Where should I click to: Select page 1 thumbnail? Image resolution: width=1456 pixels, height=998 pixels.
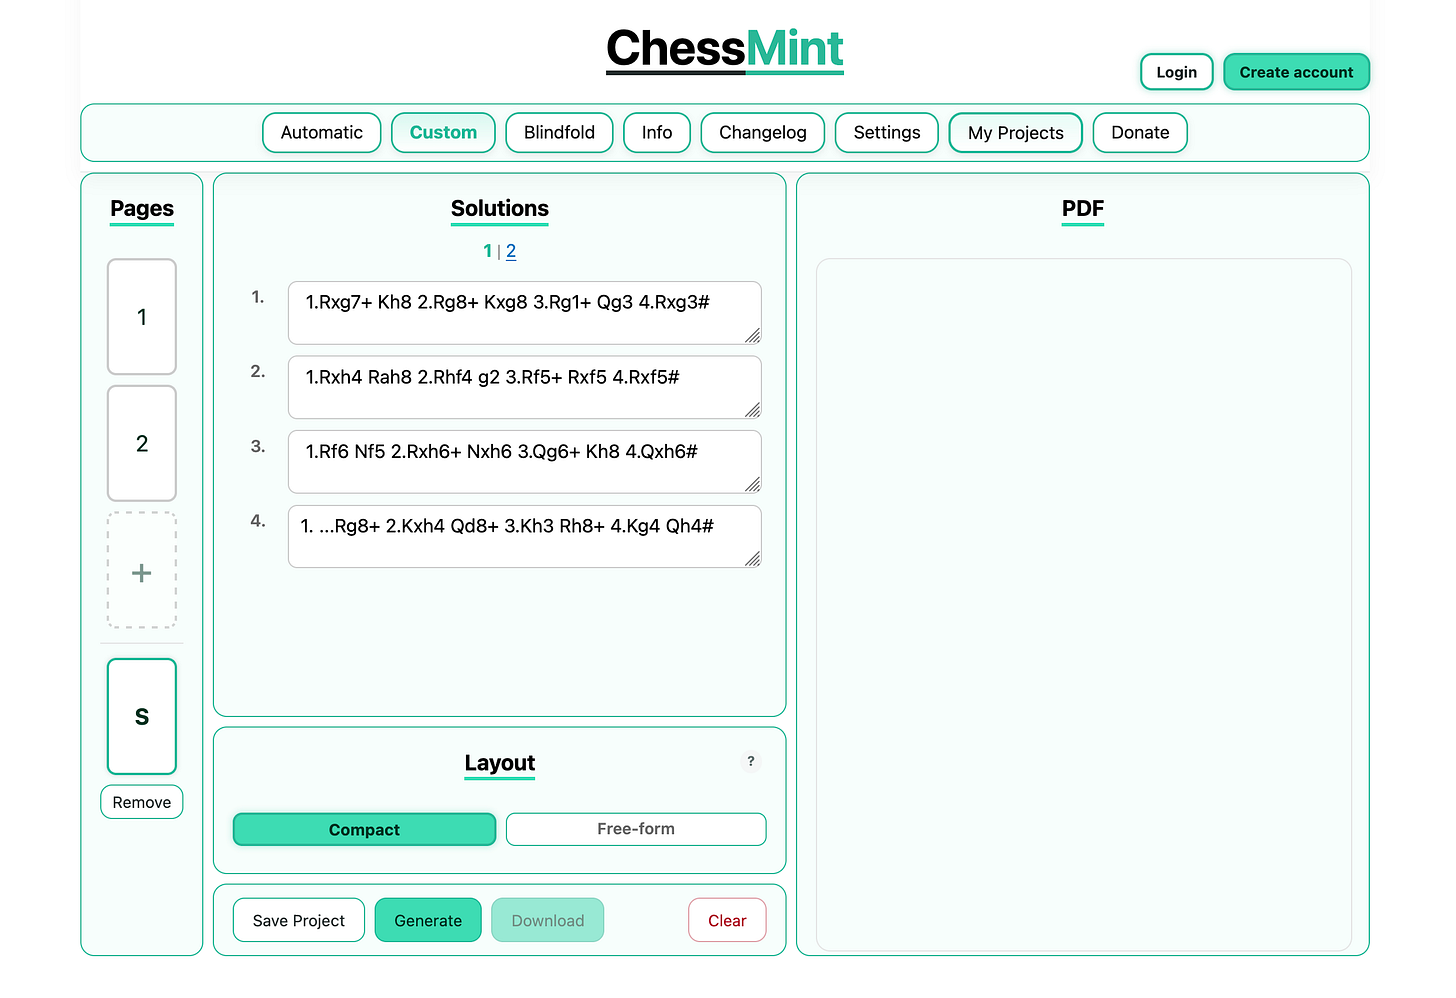coord(142,317)
